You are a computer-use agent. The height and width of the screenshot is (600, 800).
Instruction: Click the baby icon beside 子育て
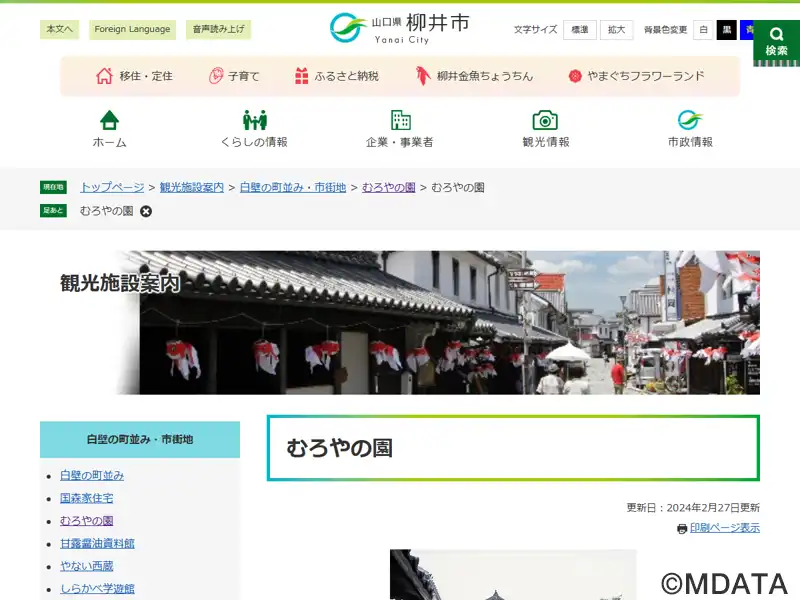click(216, 76)
